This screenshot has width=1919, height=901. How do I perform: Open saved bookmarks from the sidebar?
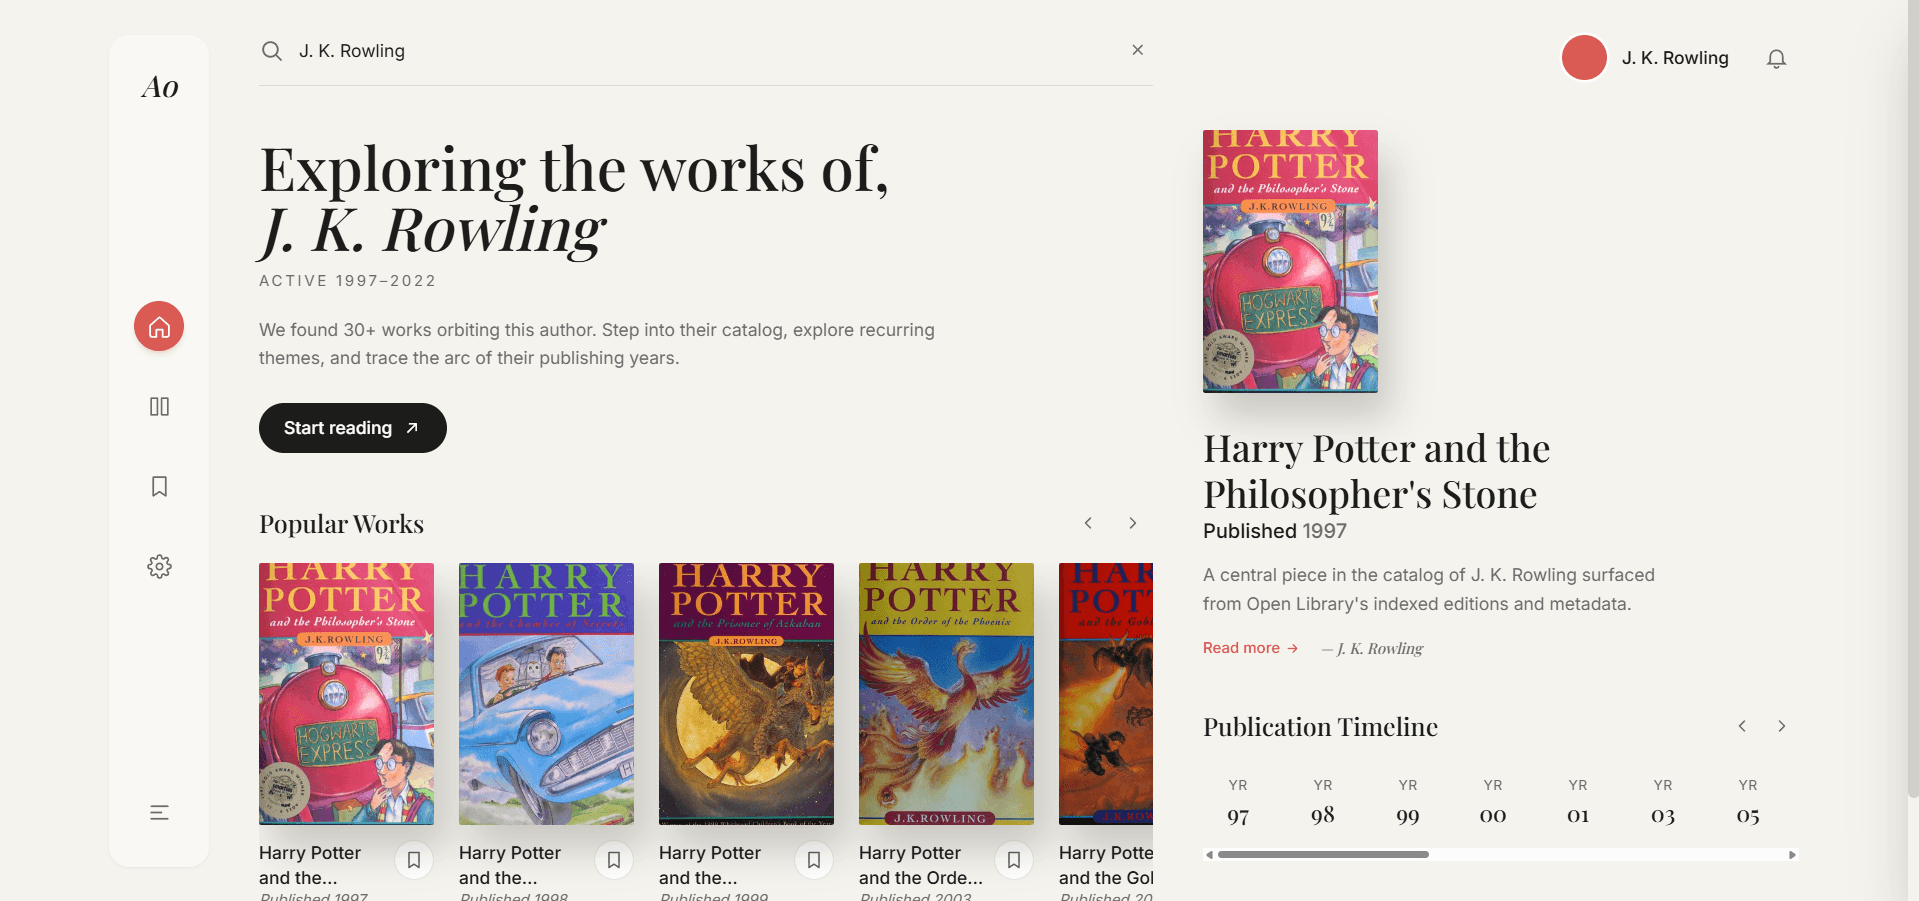coord(159,486)
